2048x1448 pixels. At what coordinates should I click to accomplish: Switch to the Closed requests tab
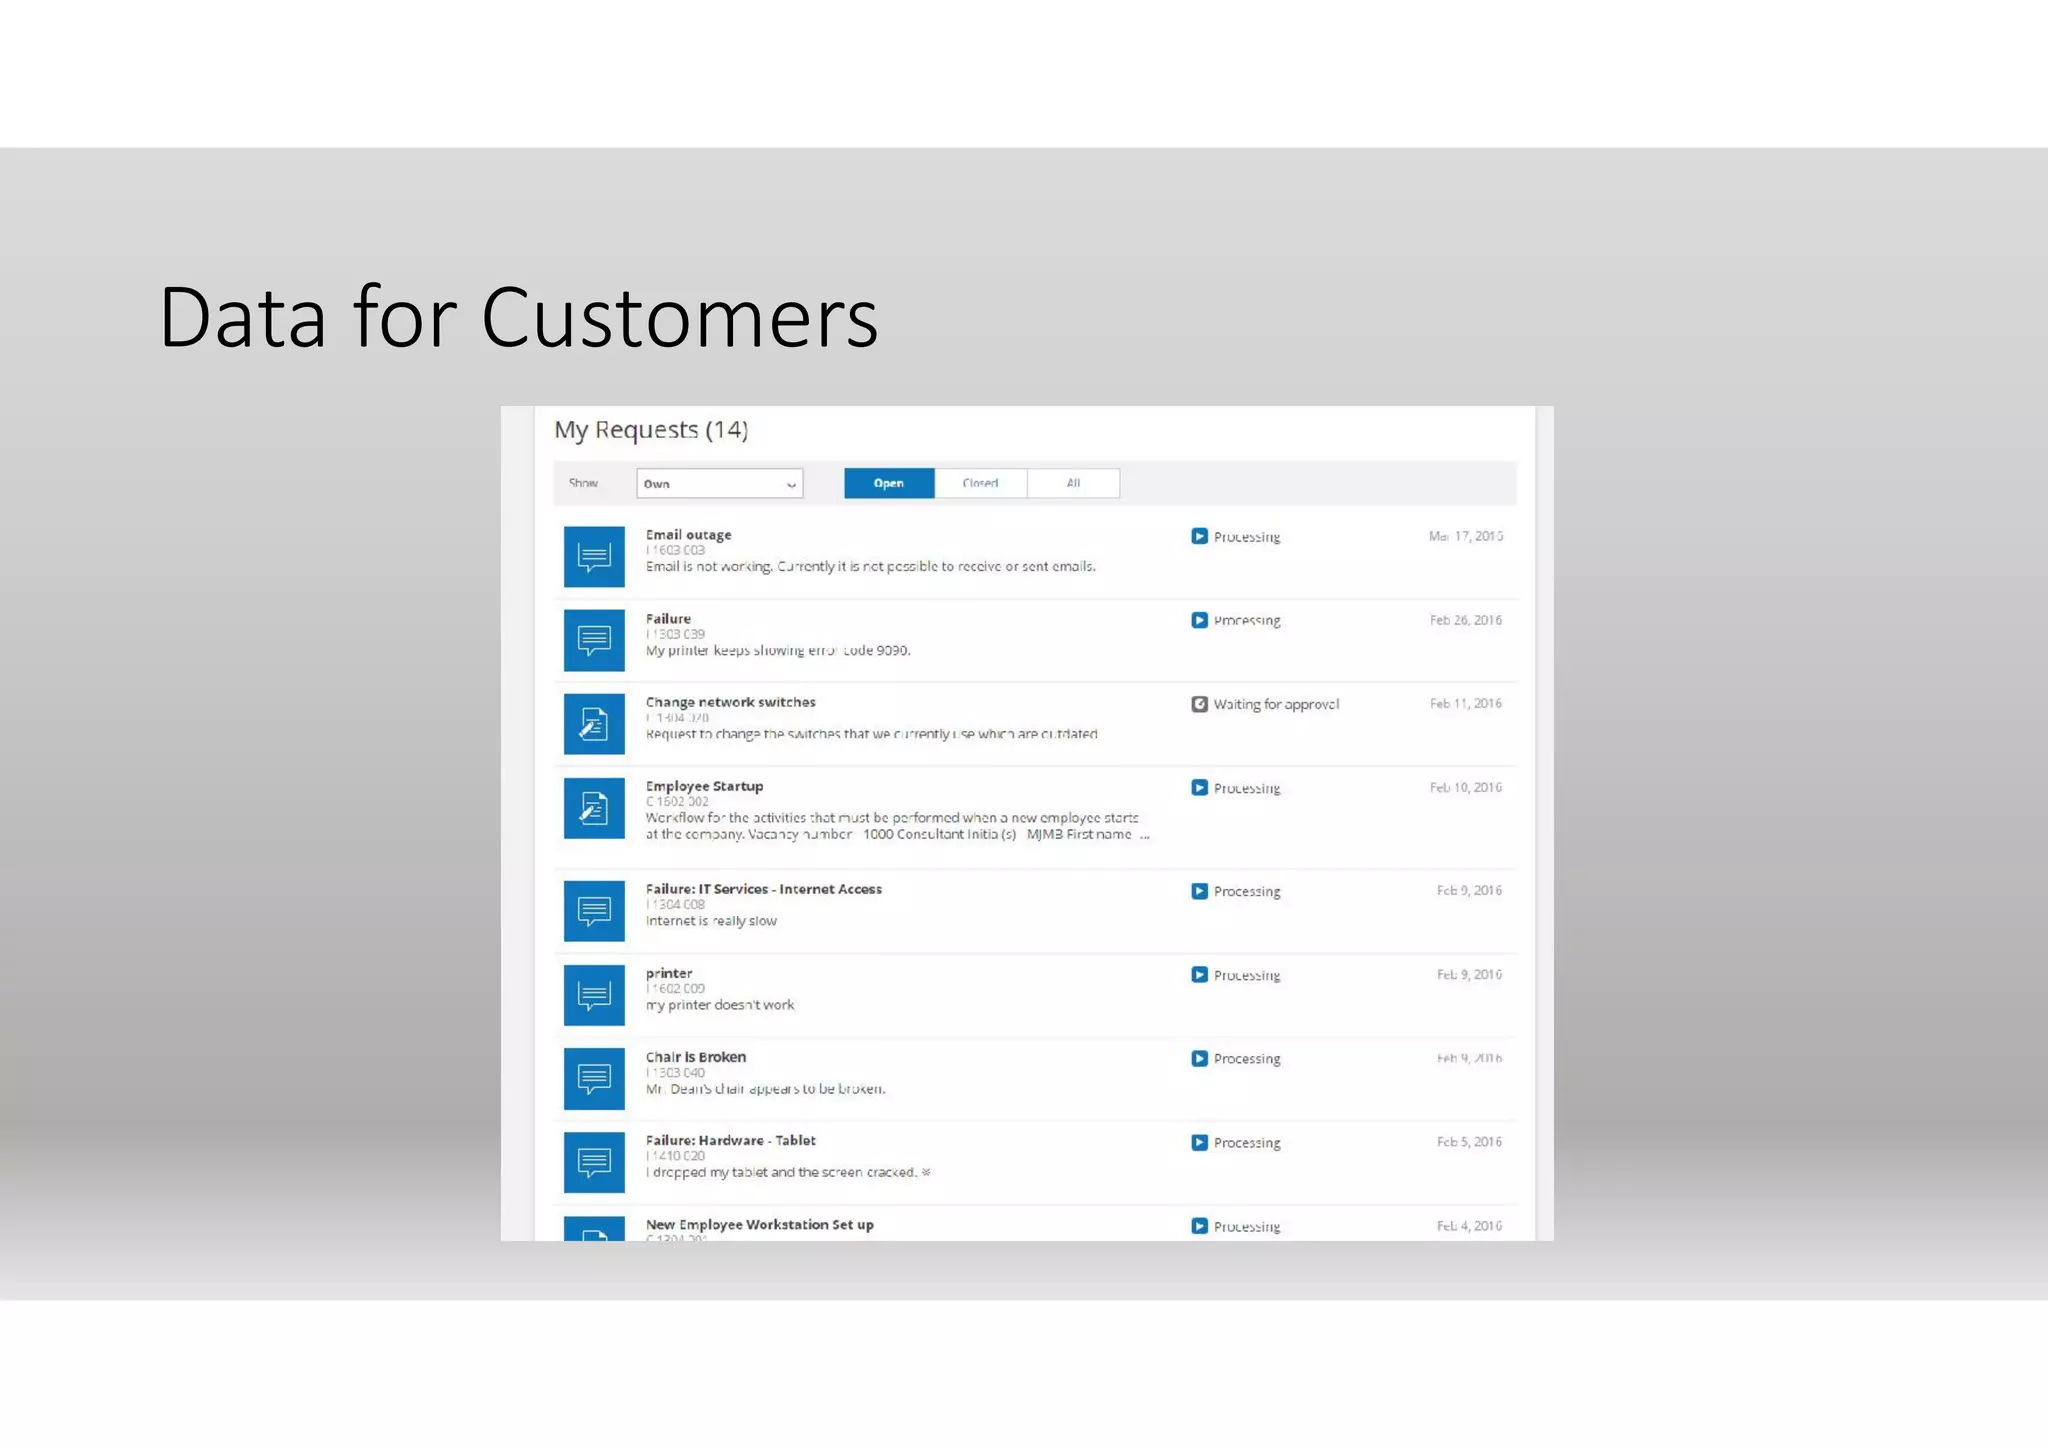[980, 483]
